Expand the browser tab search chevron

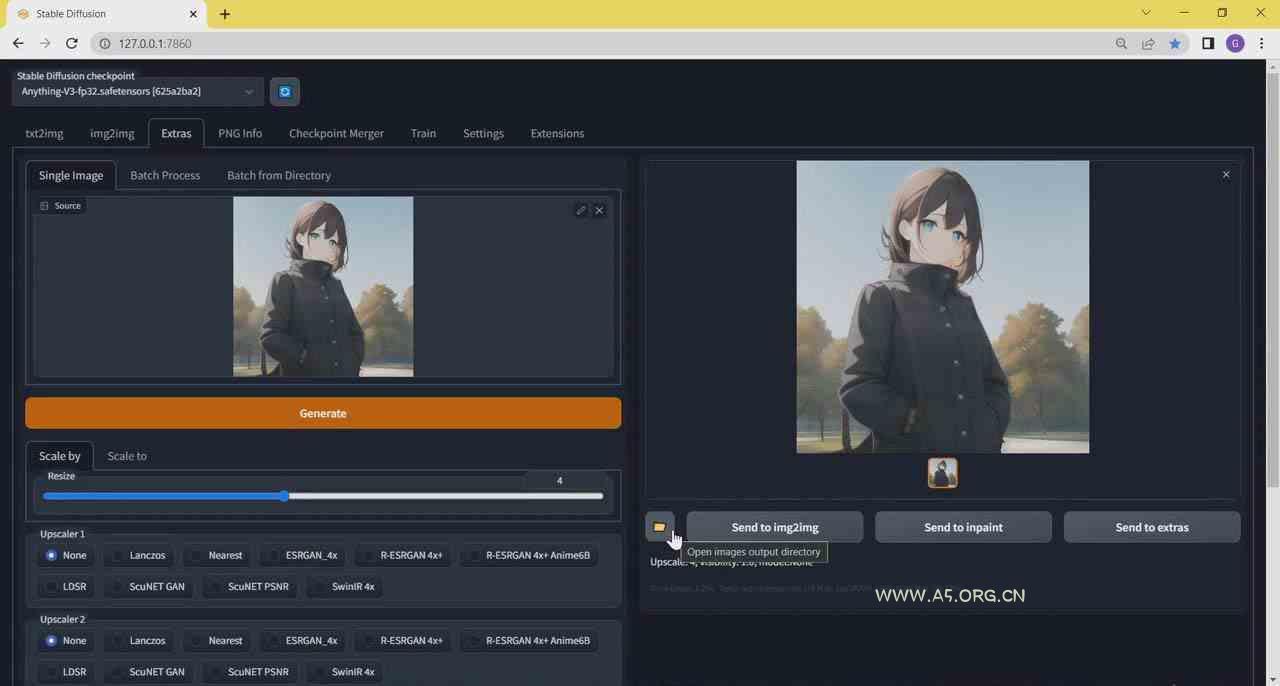point(1145,13)
